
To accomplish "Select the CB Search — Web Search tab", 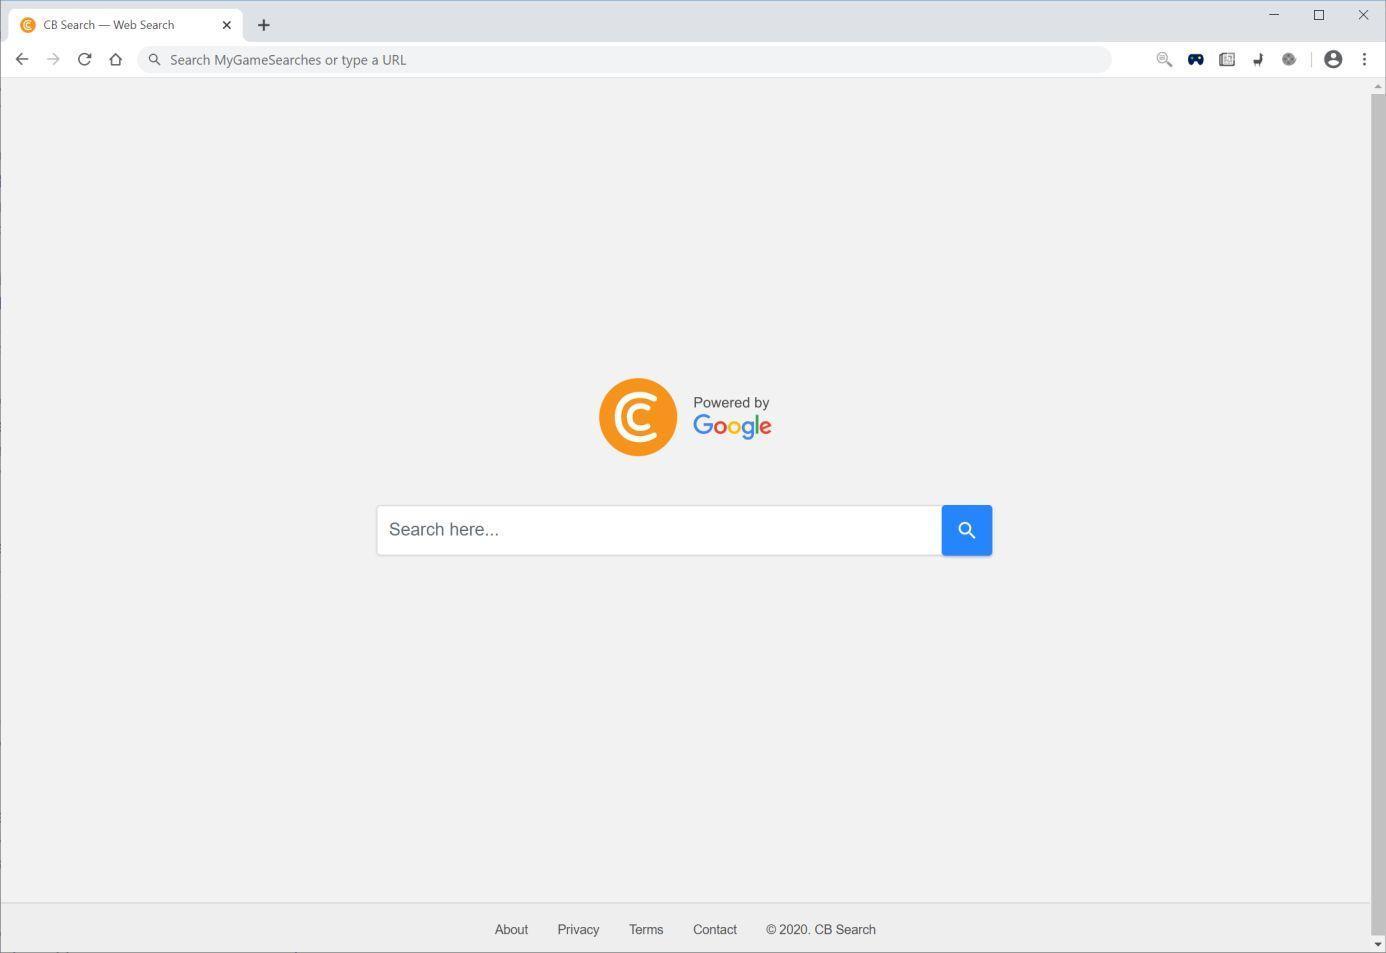I will click(126, 25).
